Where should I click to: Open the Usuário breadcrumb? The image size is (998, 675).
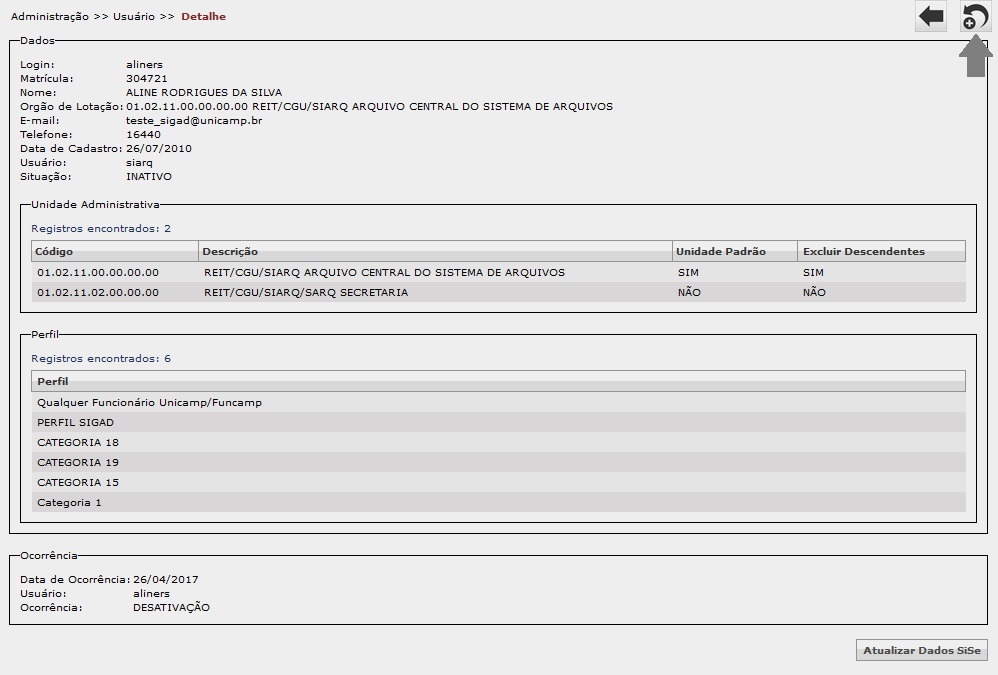[134, 17]
